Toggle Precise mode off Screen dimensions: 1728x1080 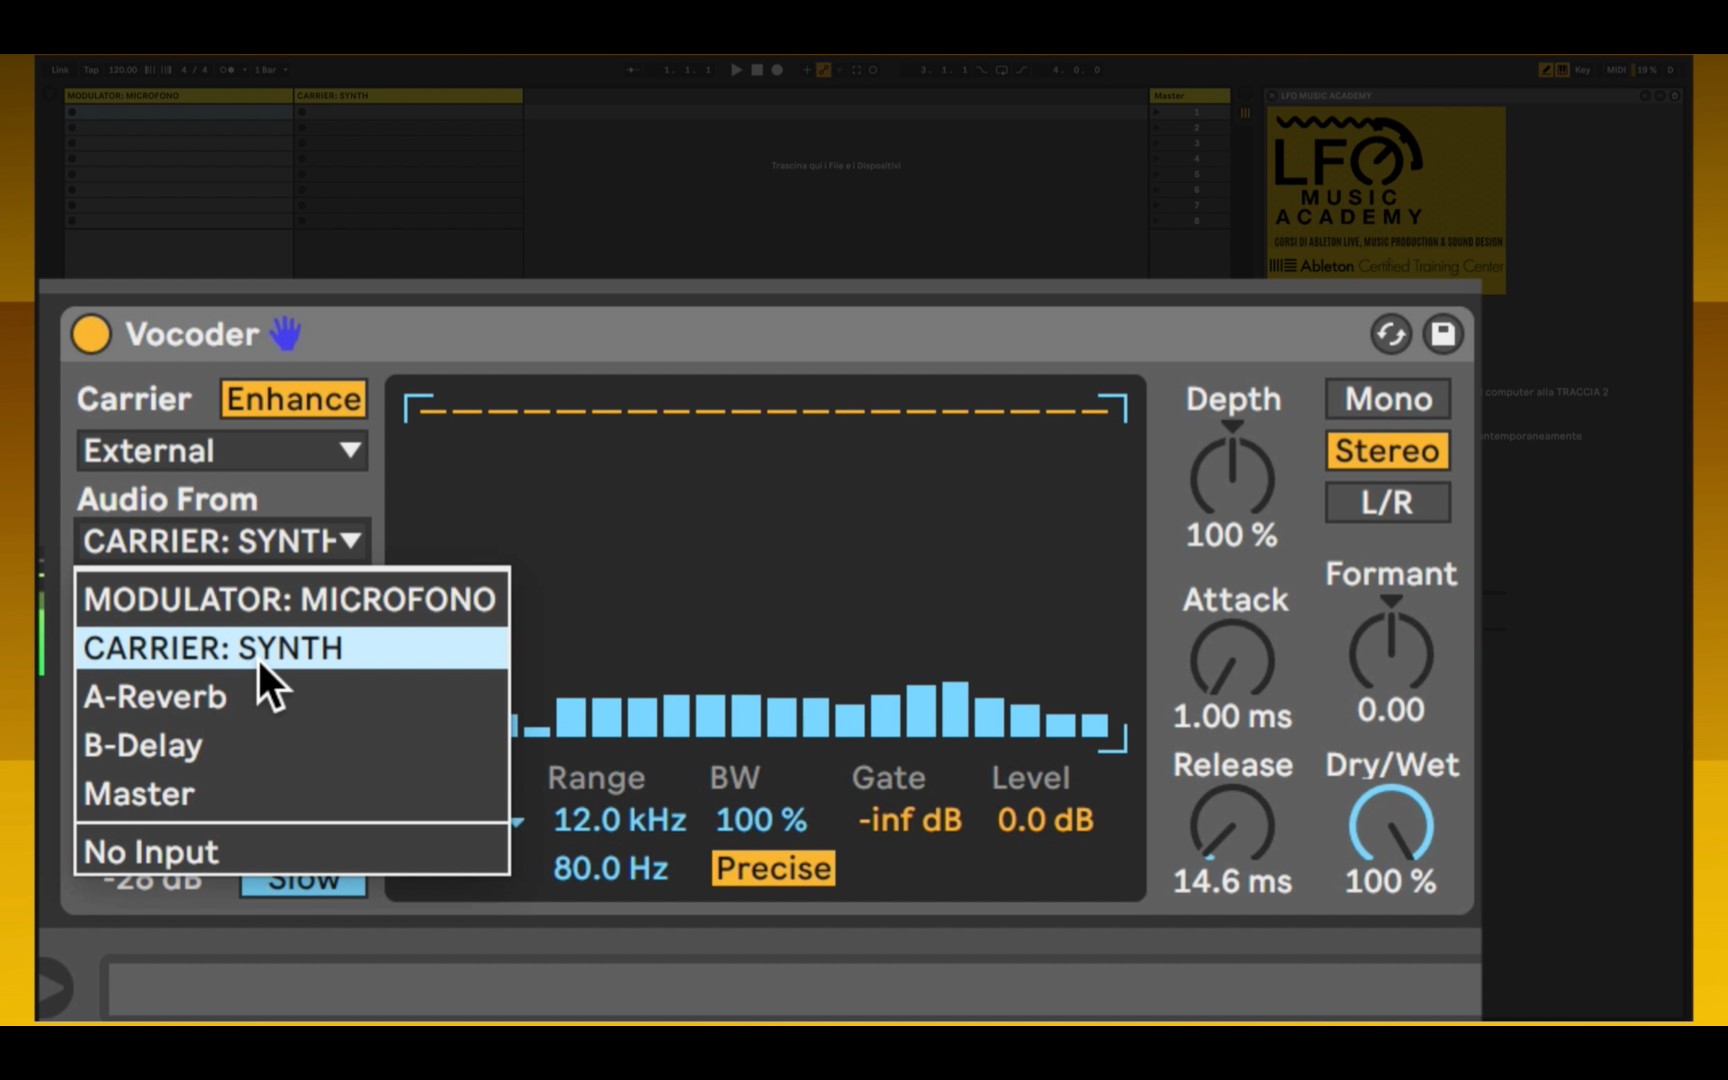coord(773,868)
